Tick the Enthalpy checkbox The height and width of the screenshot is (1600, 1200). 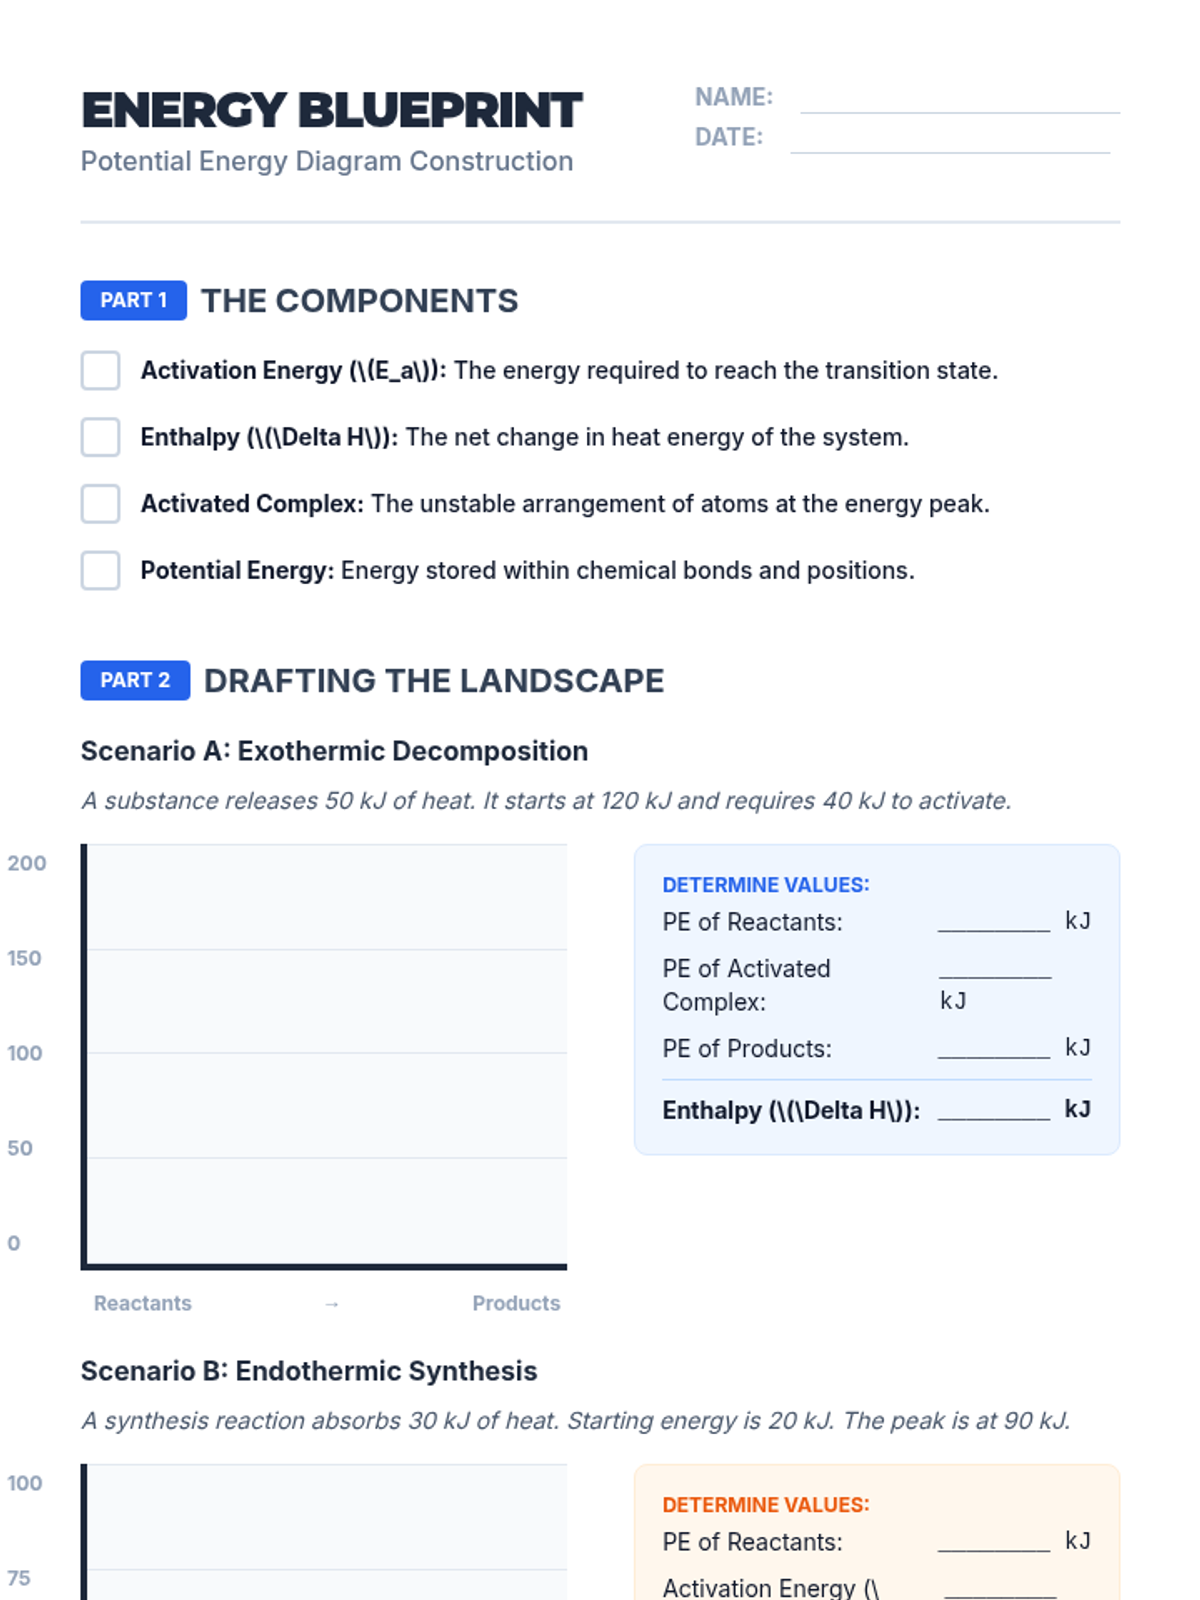(100, 437)
